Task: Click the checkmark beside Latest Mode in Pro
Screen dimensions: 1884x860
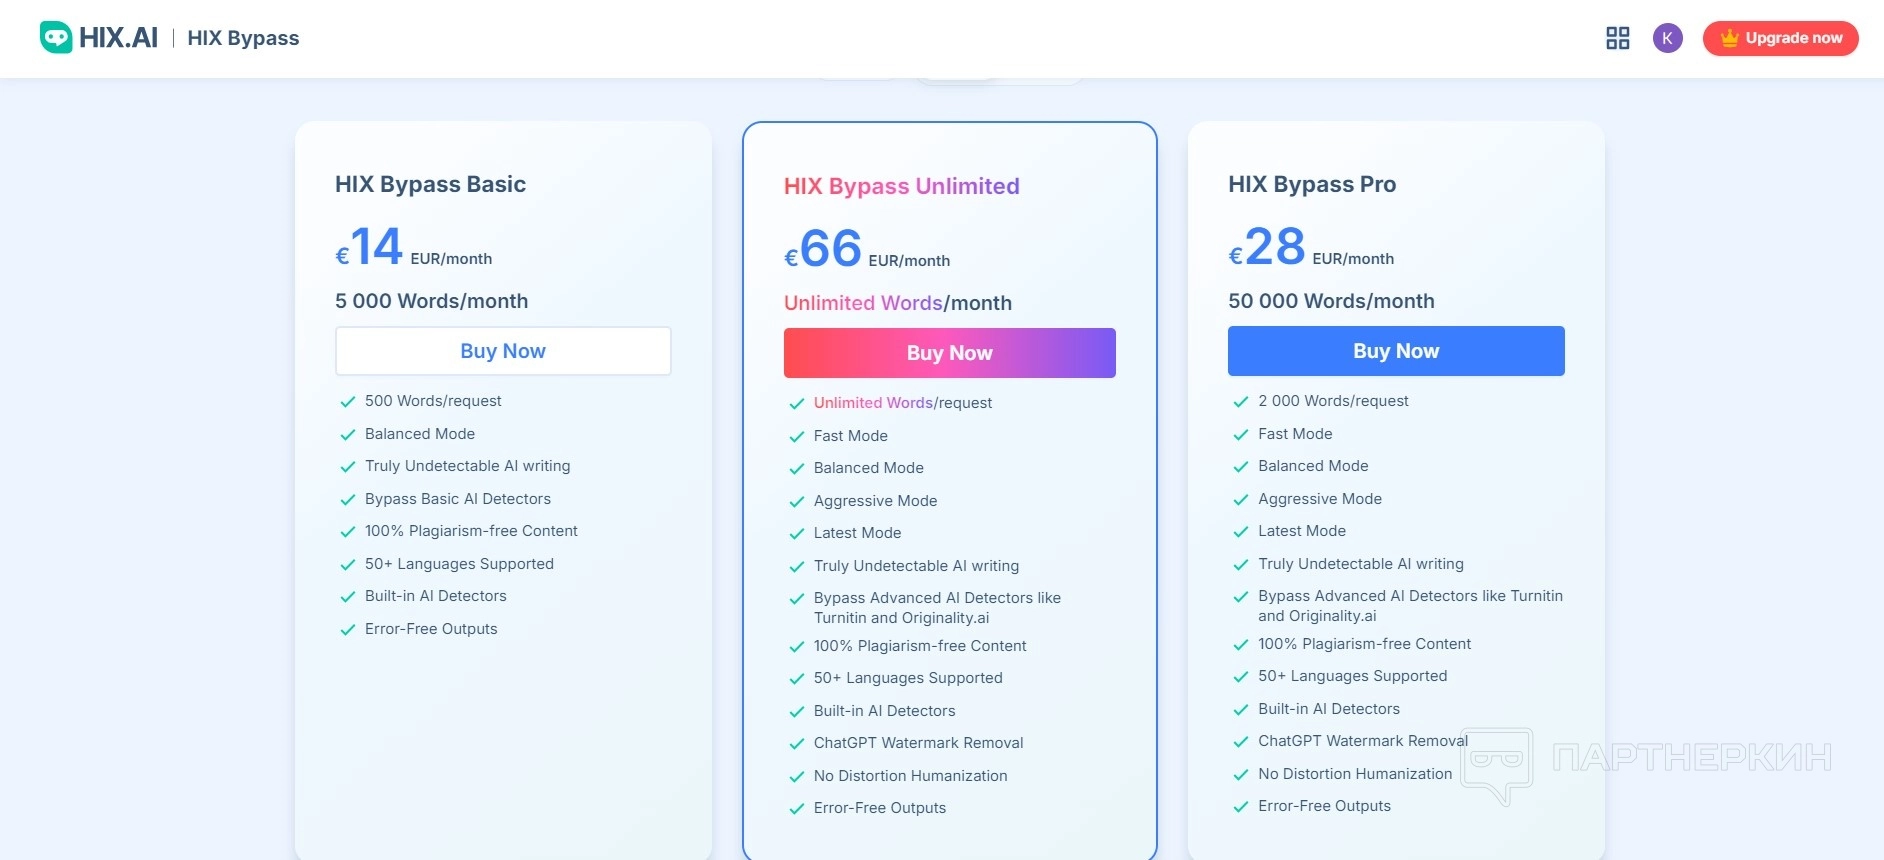Action: tap(1241, 532)
